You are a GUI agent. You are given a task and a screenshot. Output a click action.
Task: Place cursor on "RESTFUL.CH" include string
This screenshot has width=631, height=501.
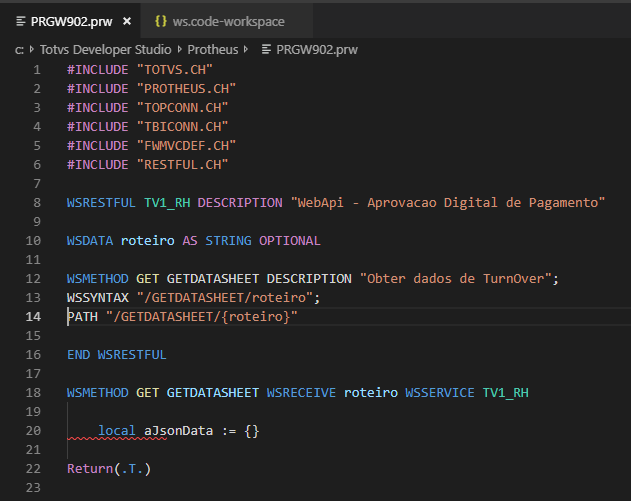(182, 164)
